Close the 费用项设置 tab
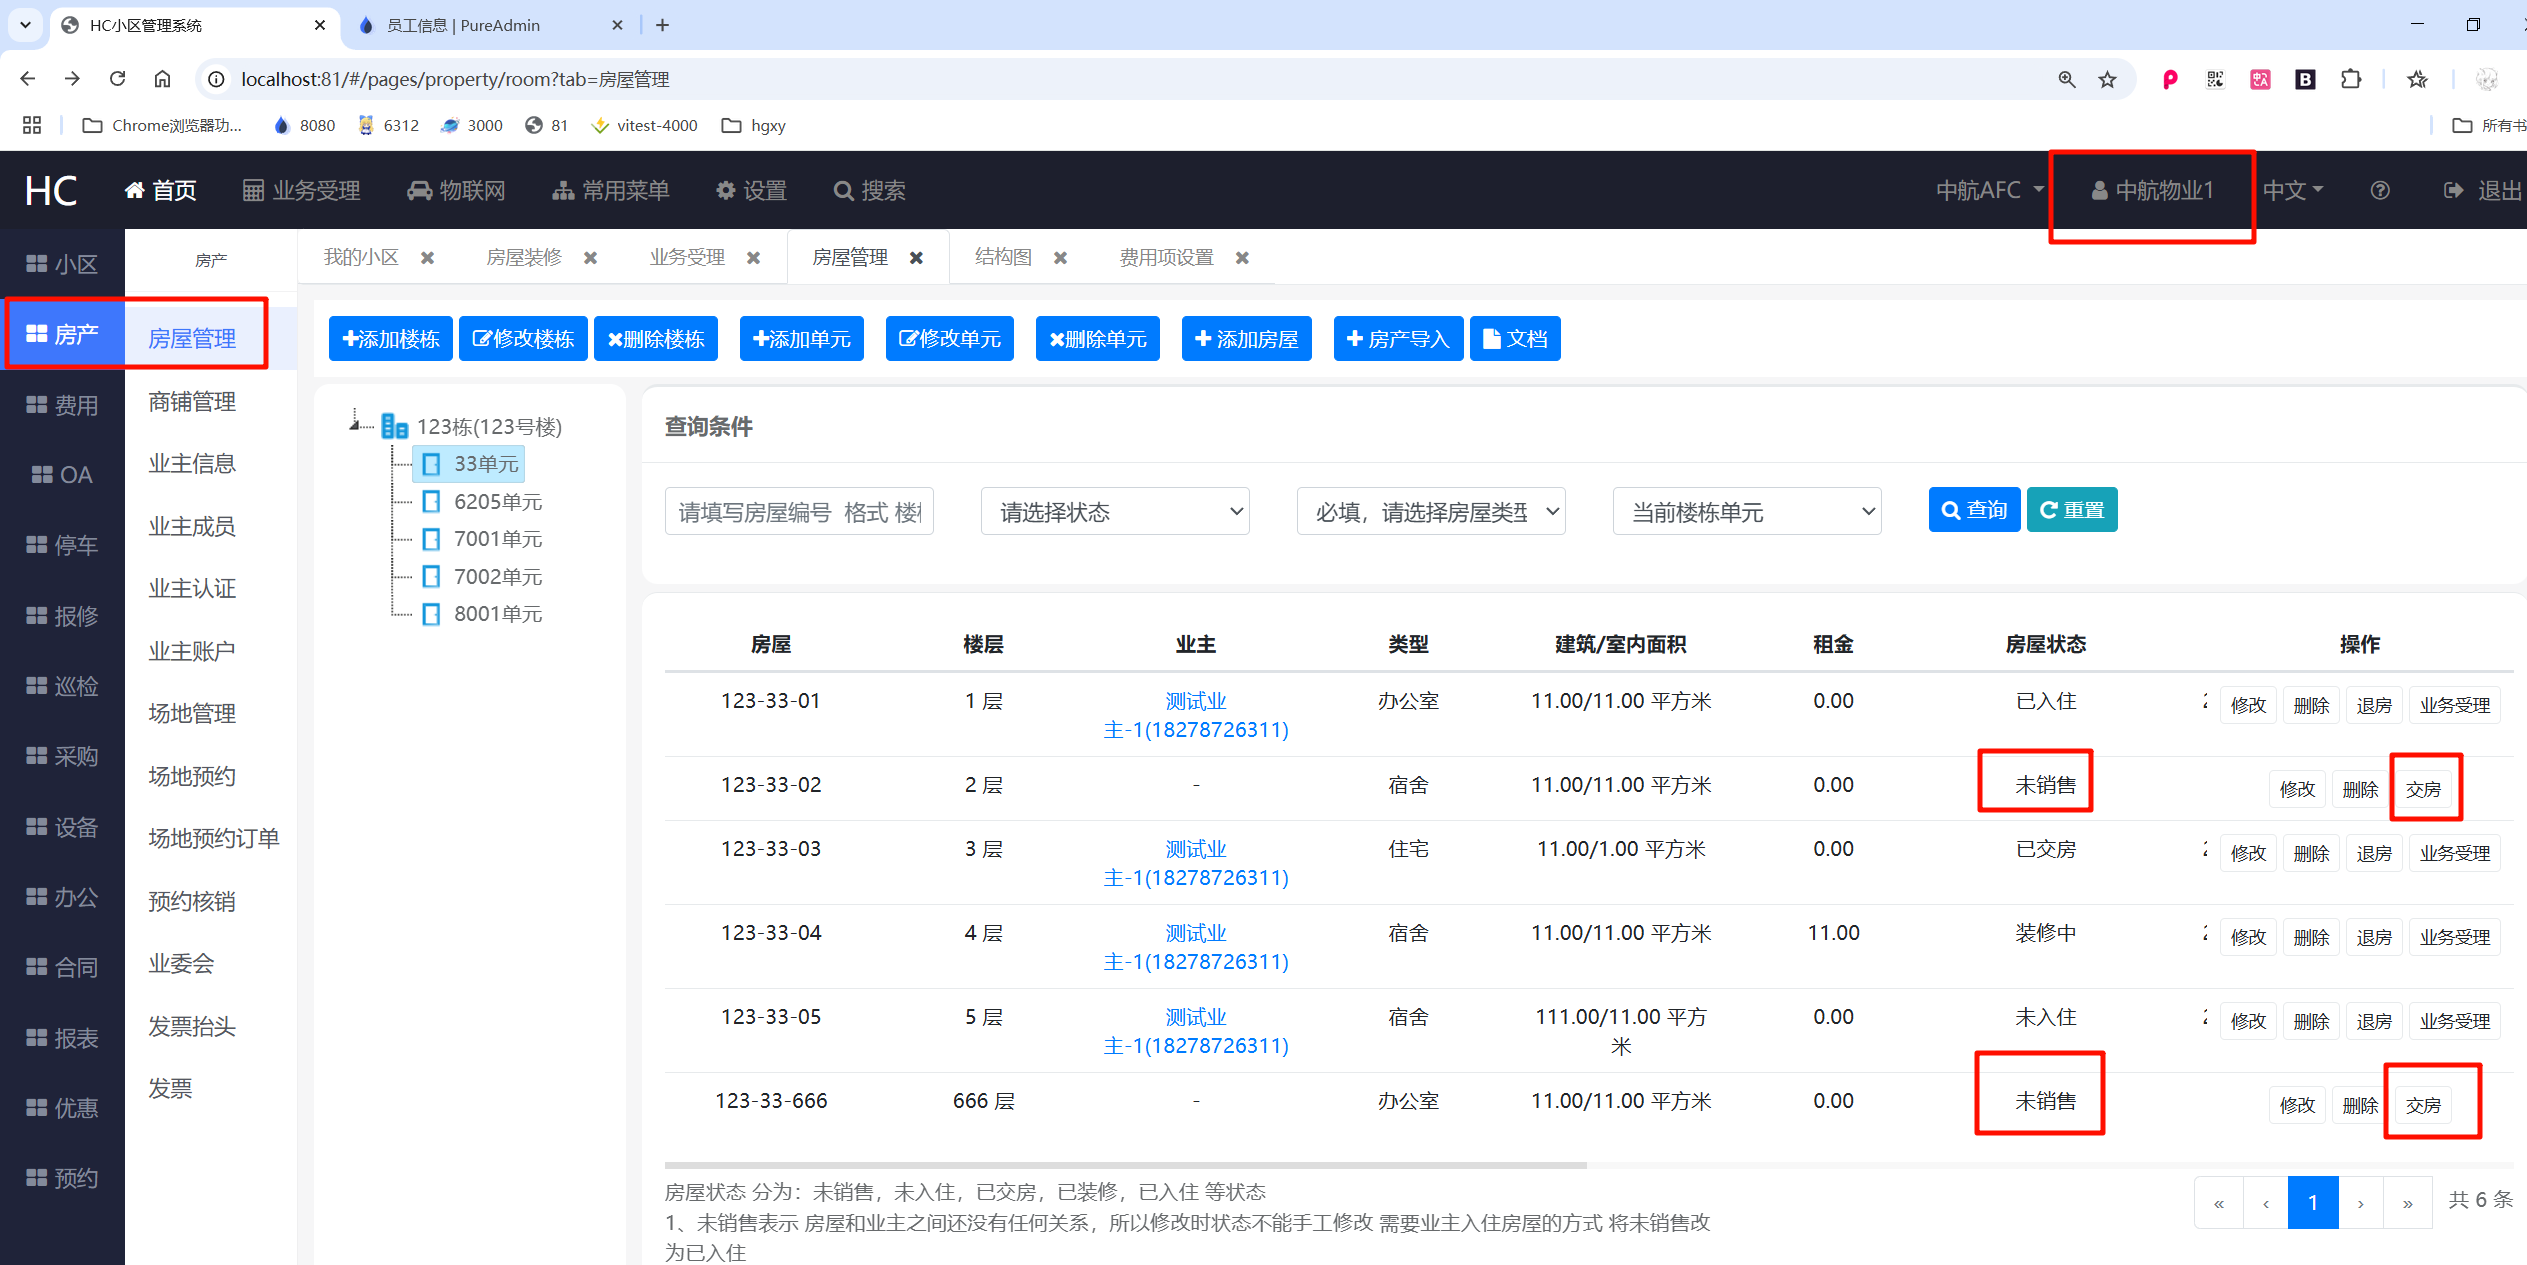 coord(1242,258)
